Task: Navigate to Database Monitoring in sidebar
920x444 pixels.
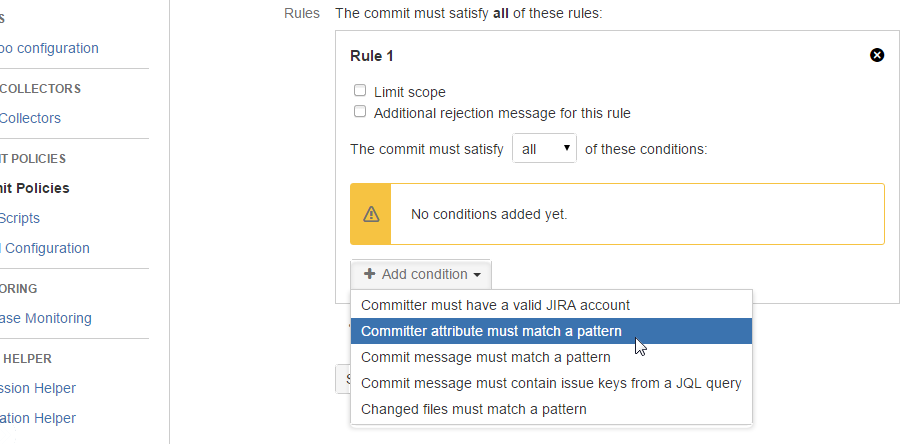Action: 45,318
